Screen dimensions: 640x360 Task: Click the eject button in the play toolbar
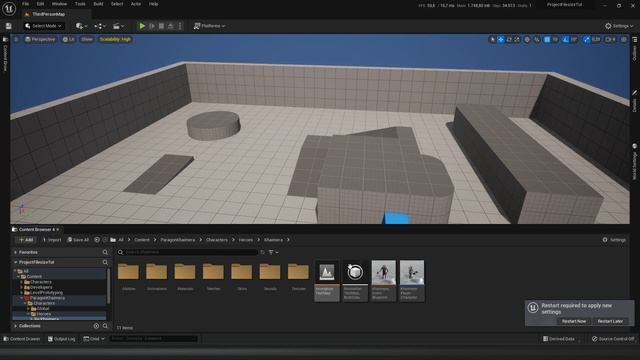[x=171, y=26]
